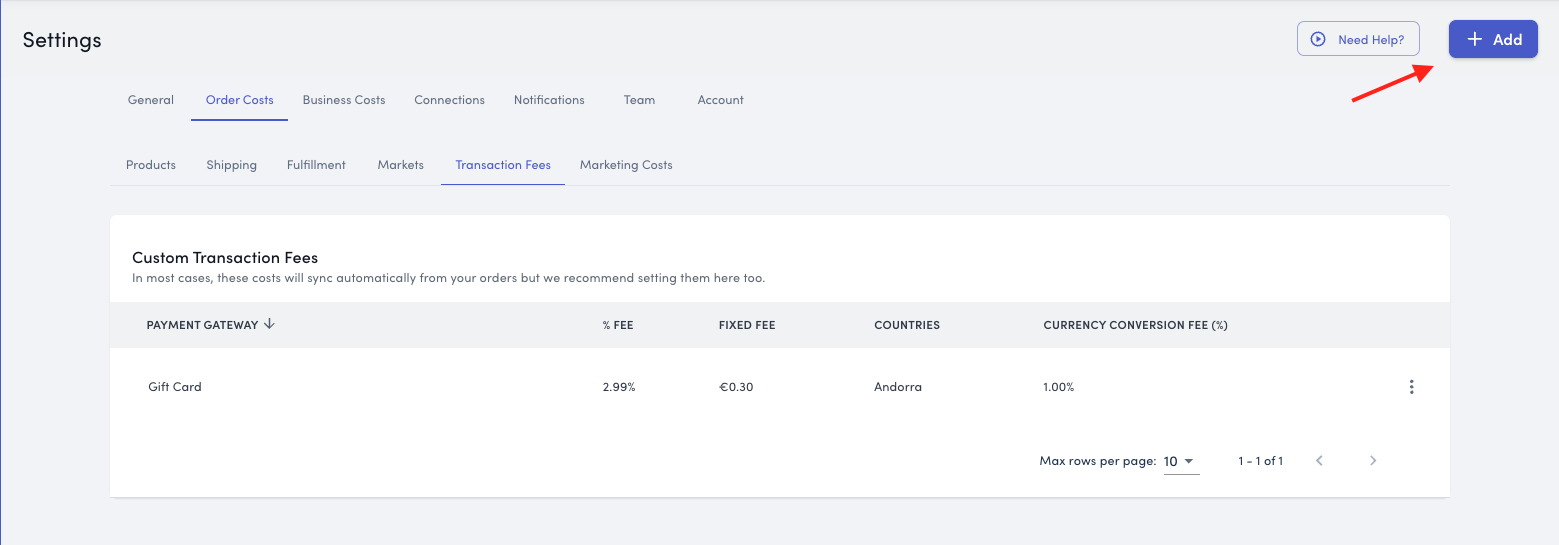Switch to the Products sub-tab
The width and height of the screenshot is (1559, 545).
(x=151, y=165)
